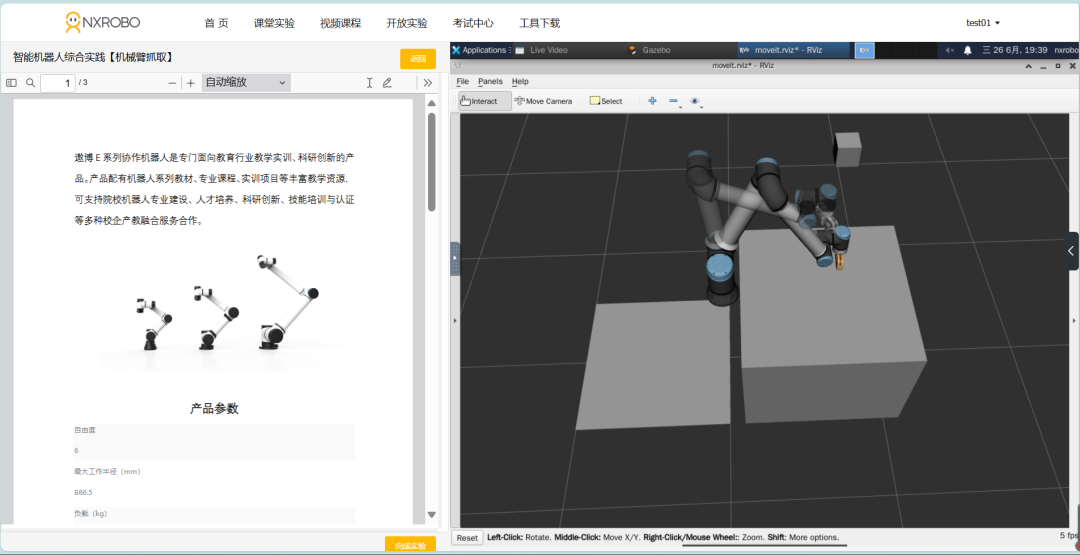1080x555 pixels.
Task: Open the 自动缩放 zoom dropdown
Action: [x=246, y=83]
